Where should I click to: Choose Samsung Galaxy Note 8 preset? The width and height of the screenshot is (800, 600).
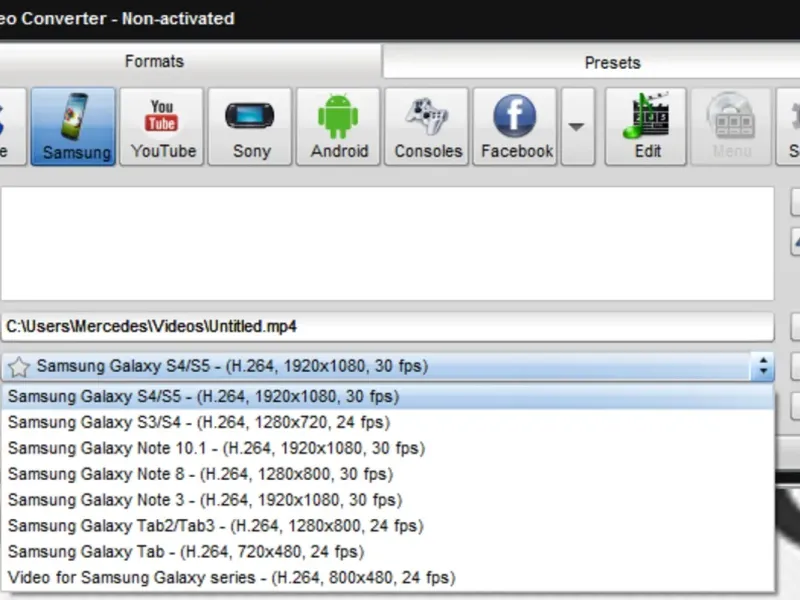[x=388, y=474]
